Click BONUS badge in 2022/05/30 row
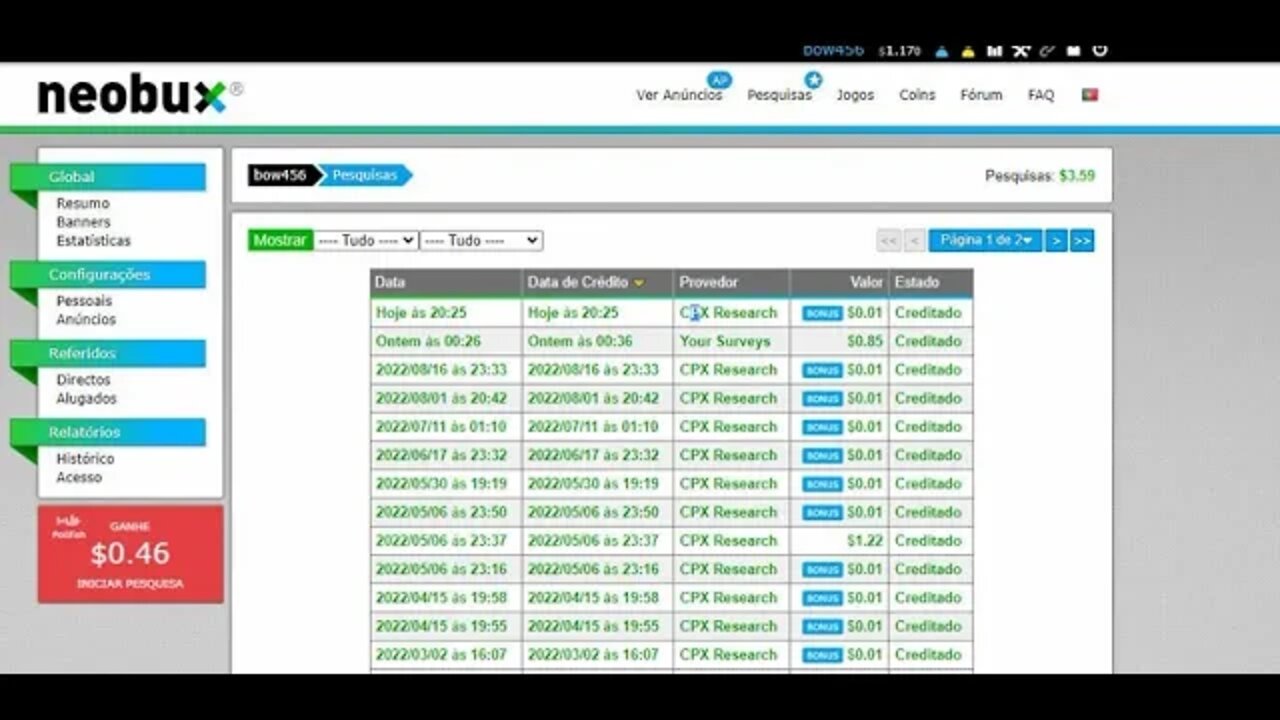 tap(822, 484)
